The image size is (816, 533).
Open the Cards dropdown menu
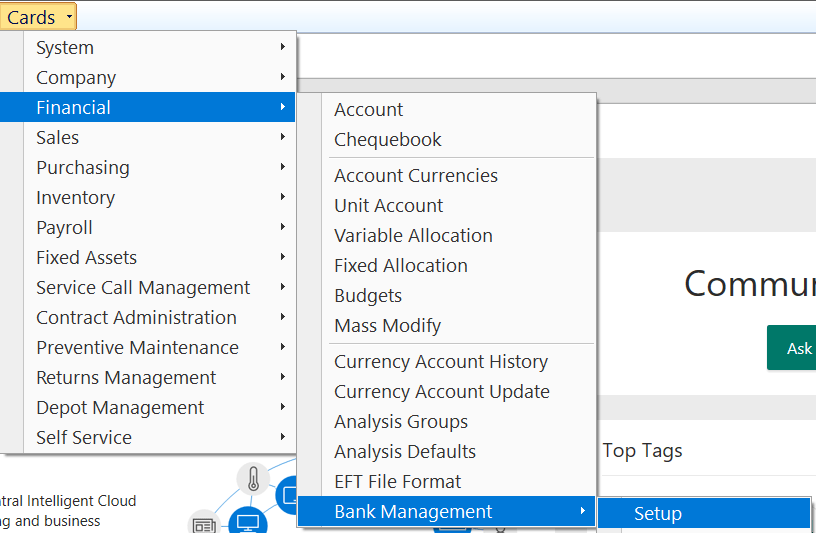click(x=38, y=17)
